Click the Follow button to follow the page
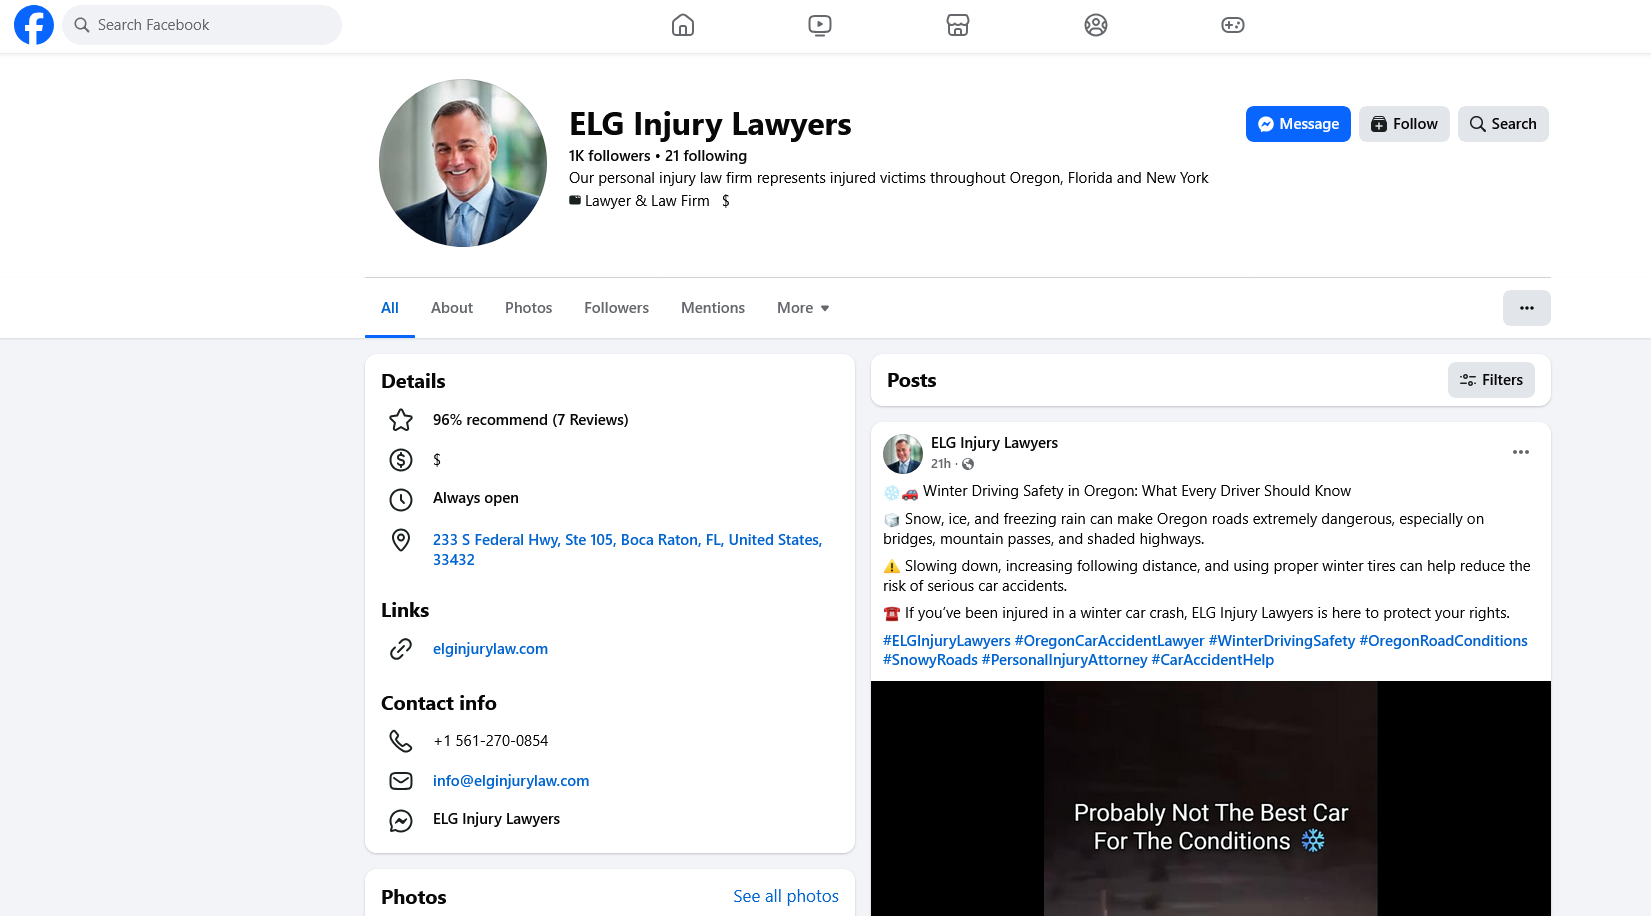The image size is (1651, 916). [x=1403, y=123]
